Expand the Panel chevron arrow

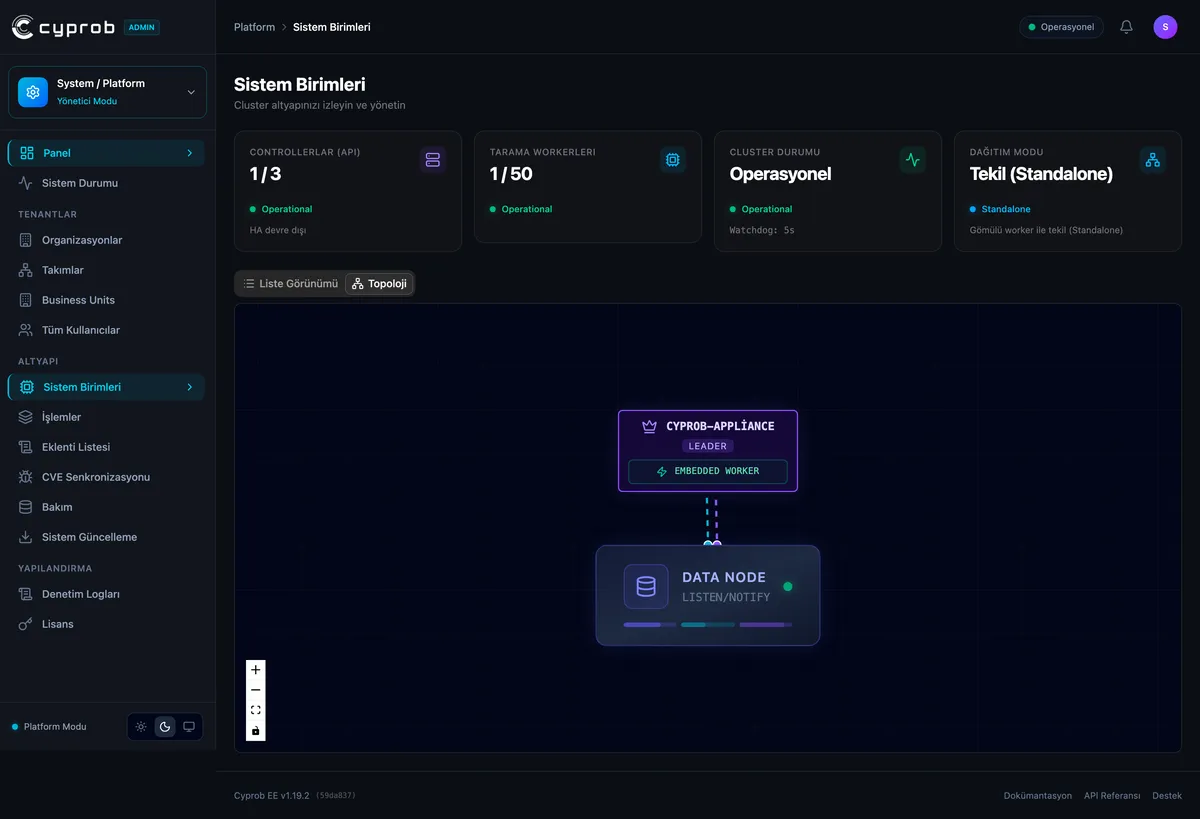tap(190, 153)
